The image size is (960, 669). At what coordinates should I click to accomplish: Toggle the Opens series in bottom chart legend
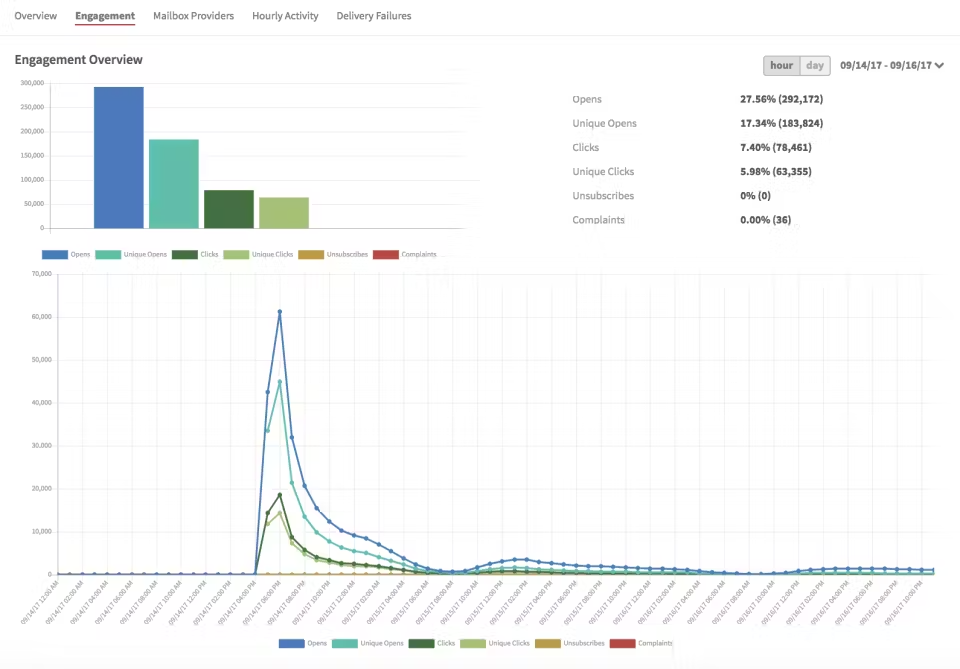[290, 642]
